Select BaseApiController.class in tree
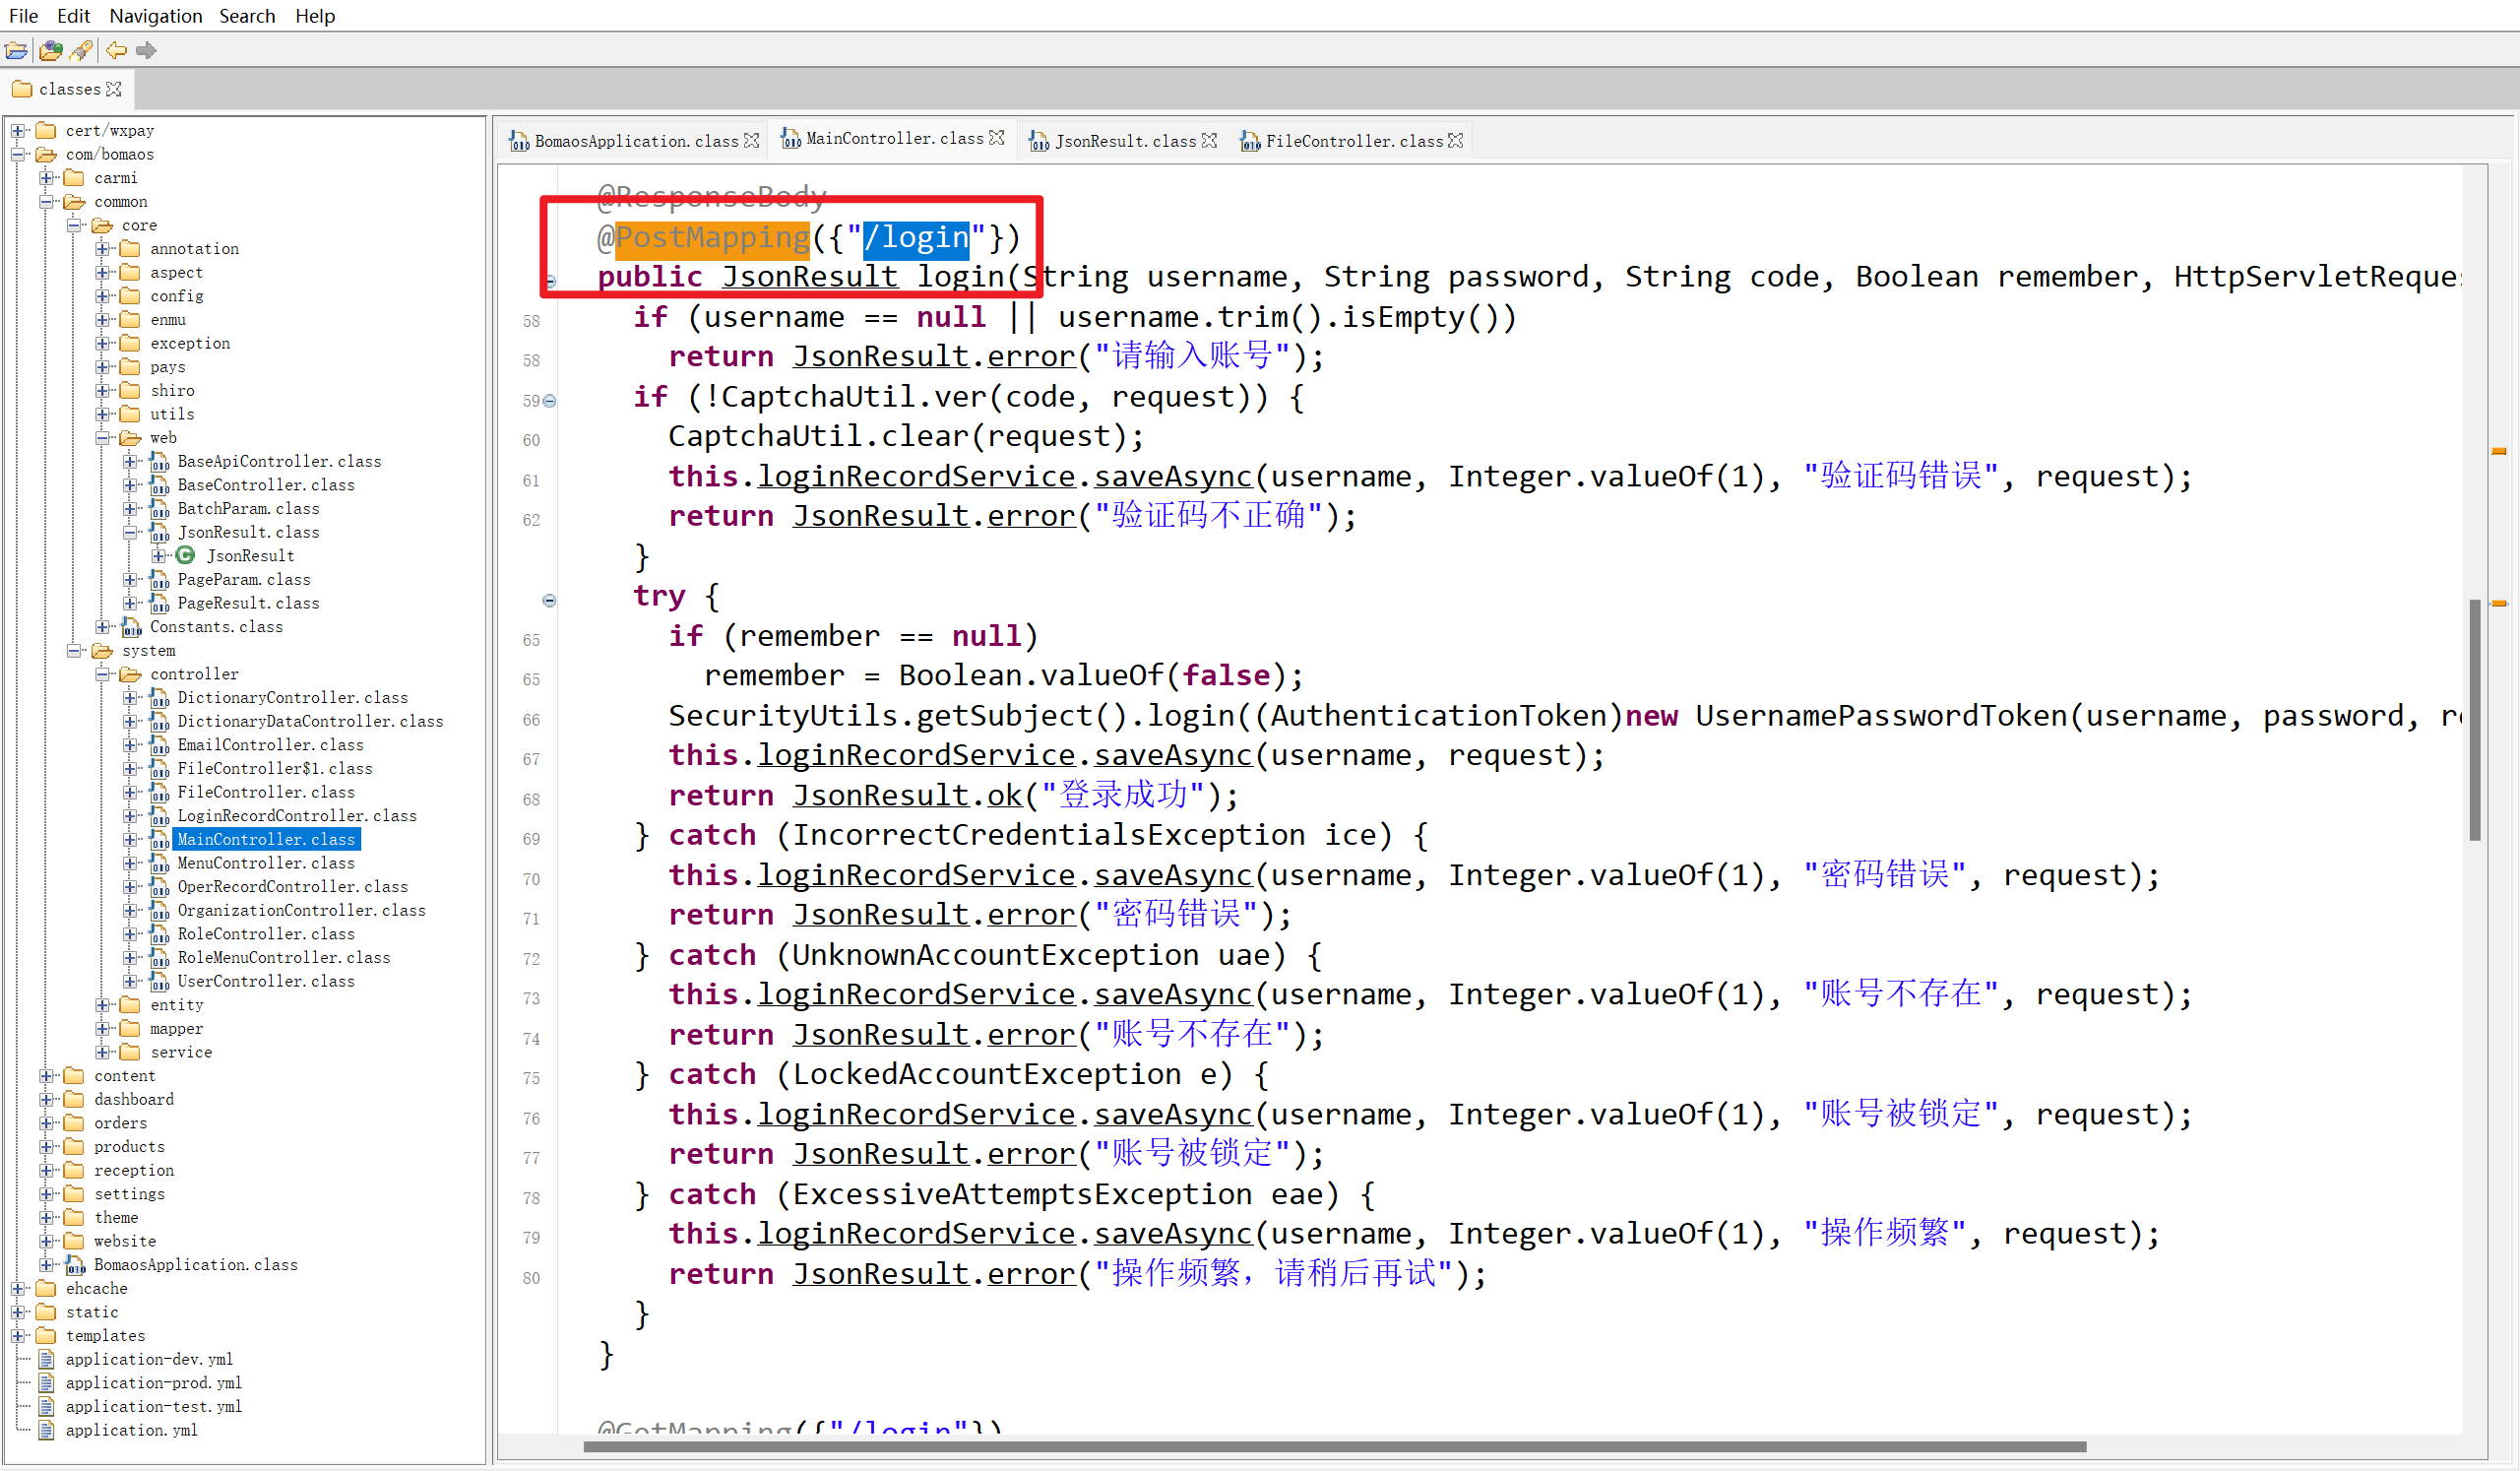 pyautogui.click(x=279, y=462)
